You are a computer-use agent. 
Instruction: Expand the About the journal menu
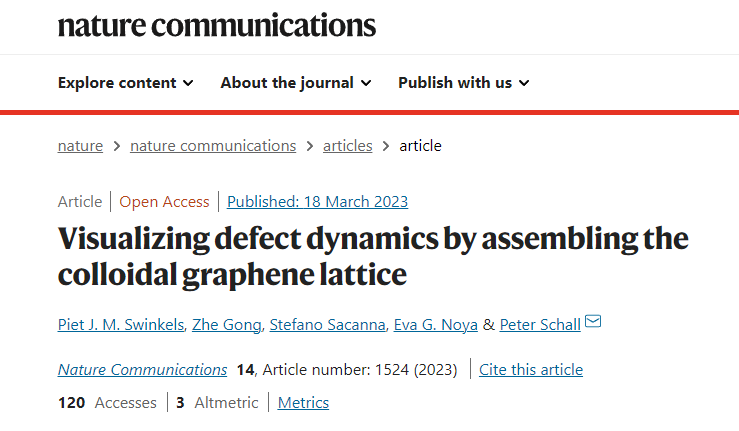pyautogui.click(x=296, y=83)
